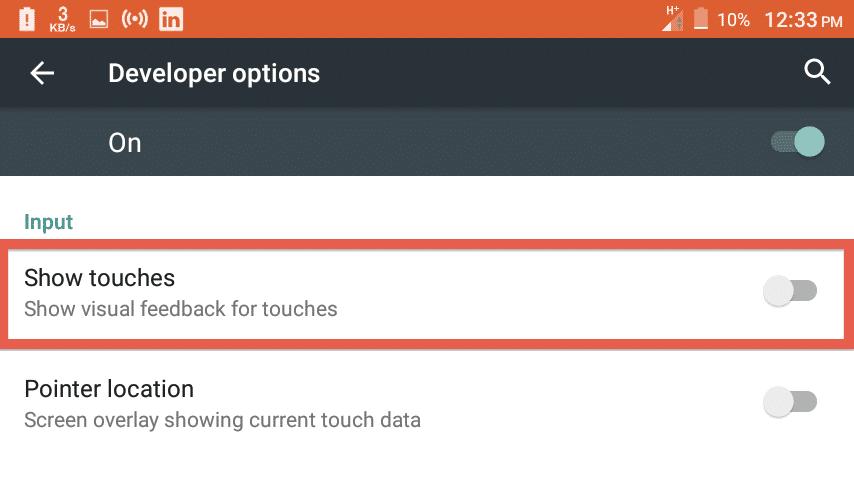Tap the battery level icon near 10%
Image resolution: width=854 pixels, height=480 pixels.
[701, 19]
